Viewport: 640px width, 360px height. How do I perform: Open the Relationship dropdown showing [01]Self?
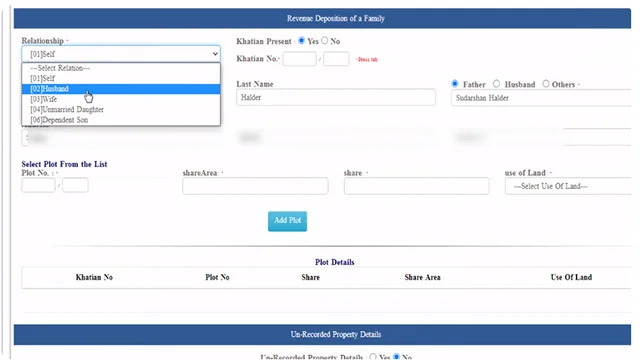[121, 54]
